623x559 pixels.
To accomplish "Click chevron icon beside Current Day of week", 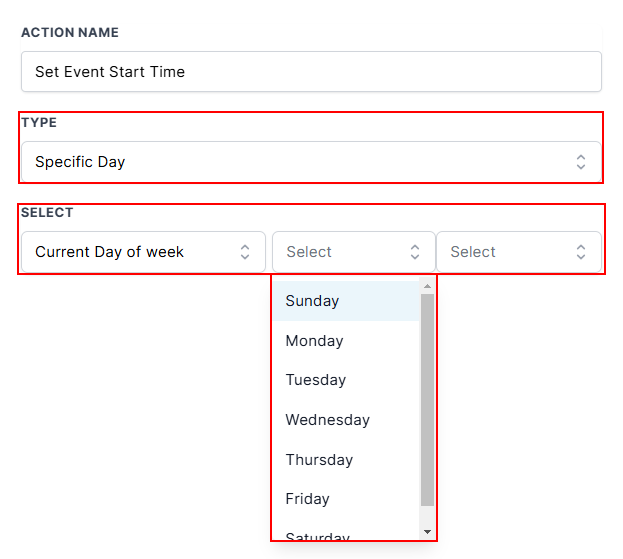I will pos(245,252).
